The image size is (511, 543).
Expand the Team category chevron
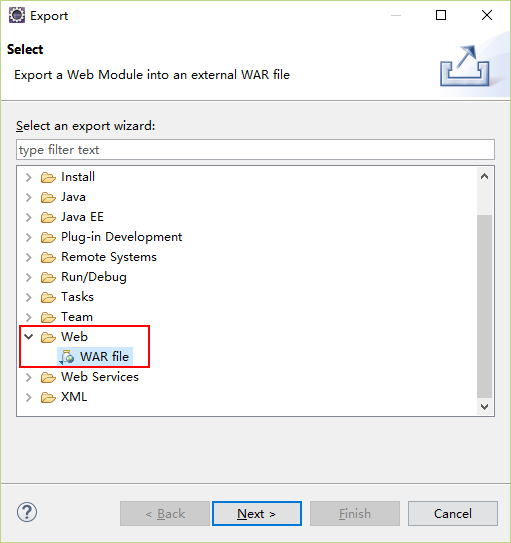point(29,317)
